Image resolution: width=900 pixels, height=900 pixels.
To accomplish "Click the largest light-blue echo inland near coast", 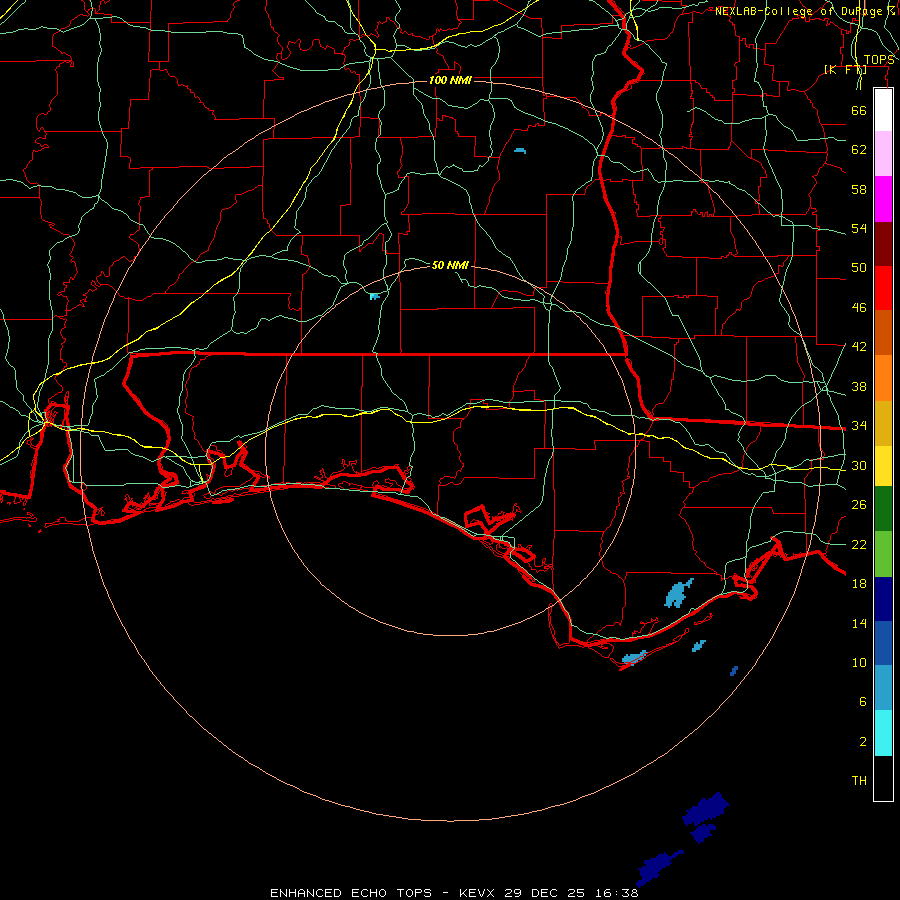I will [678, 593].
